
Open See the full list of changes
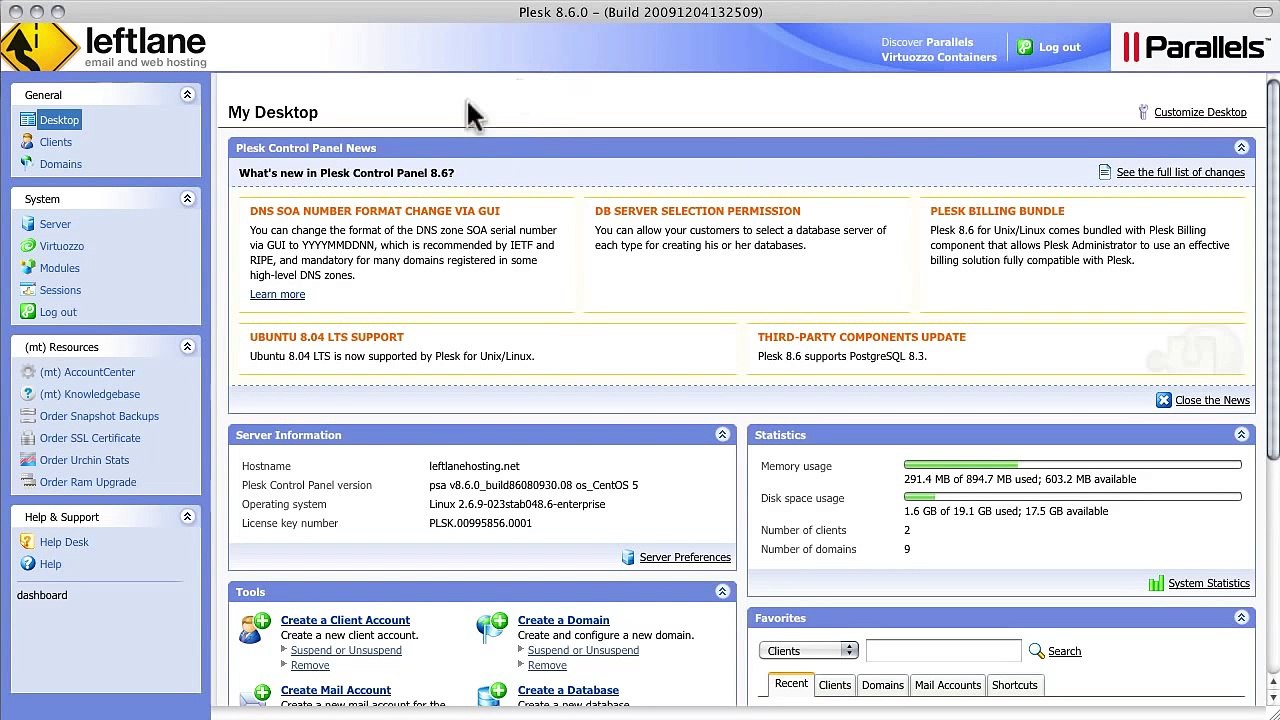pos(1181,172)
